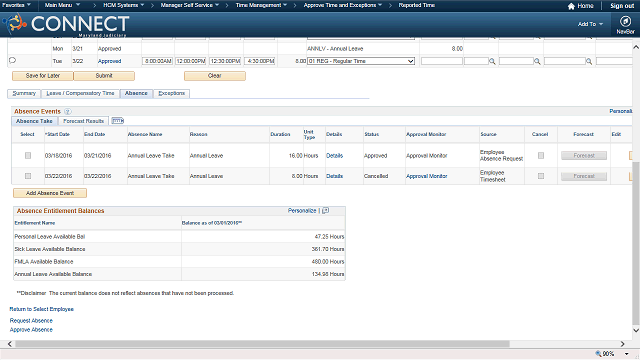Click the horizontal scrollbar at page bottom
The width and height of the screenshot is (640, 360).
coord(262,344)
